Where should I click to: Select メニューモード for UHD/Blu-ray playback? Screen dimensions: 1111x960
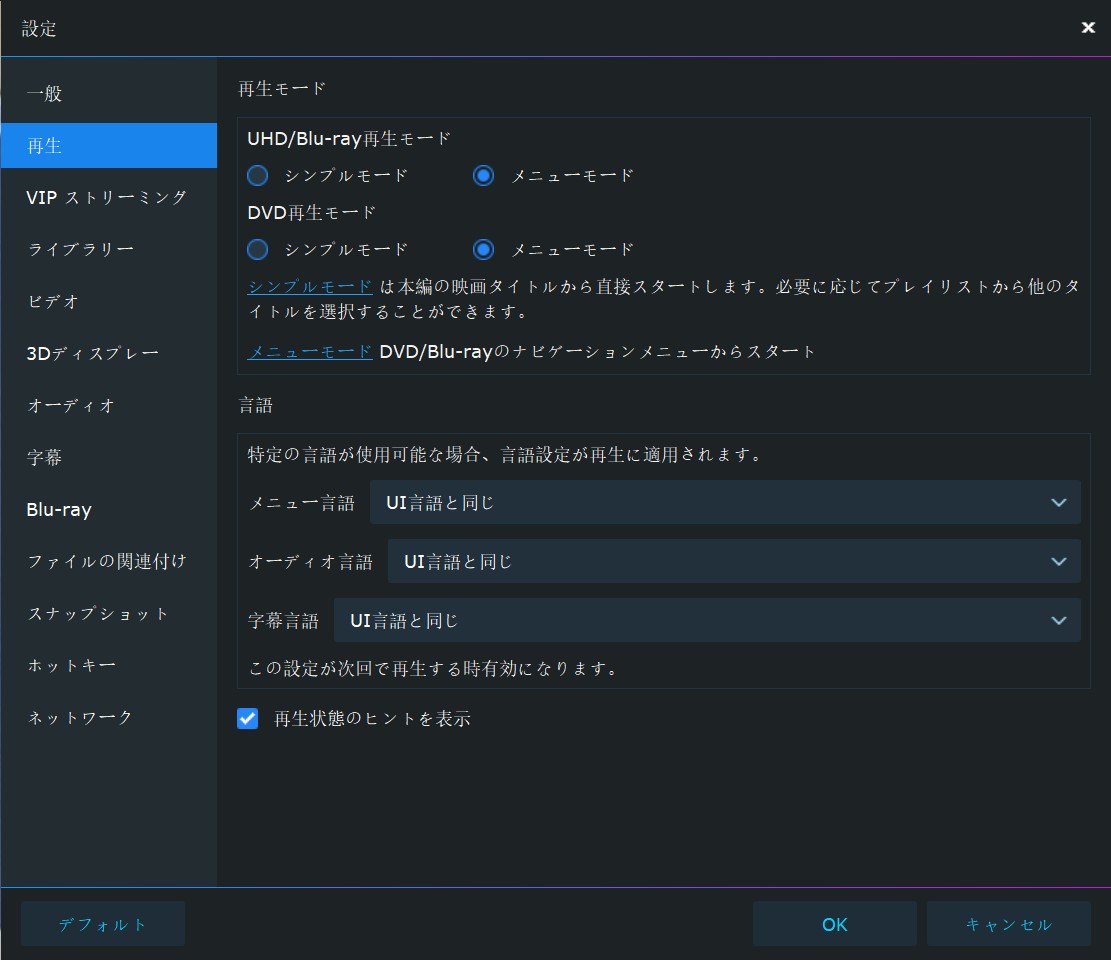[x=484, y=176]
